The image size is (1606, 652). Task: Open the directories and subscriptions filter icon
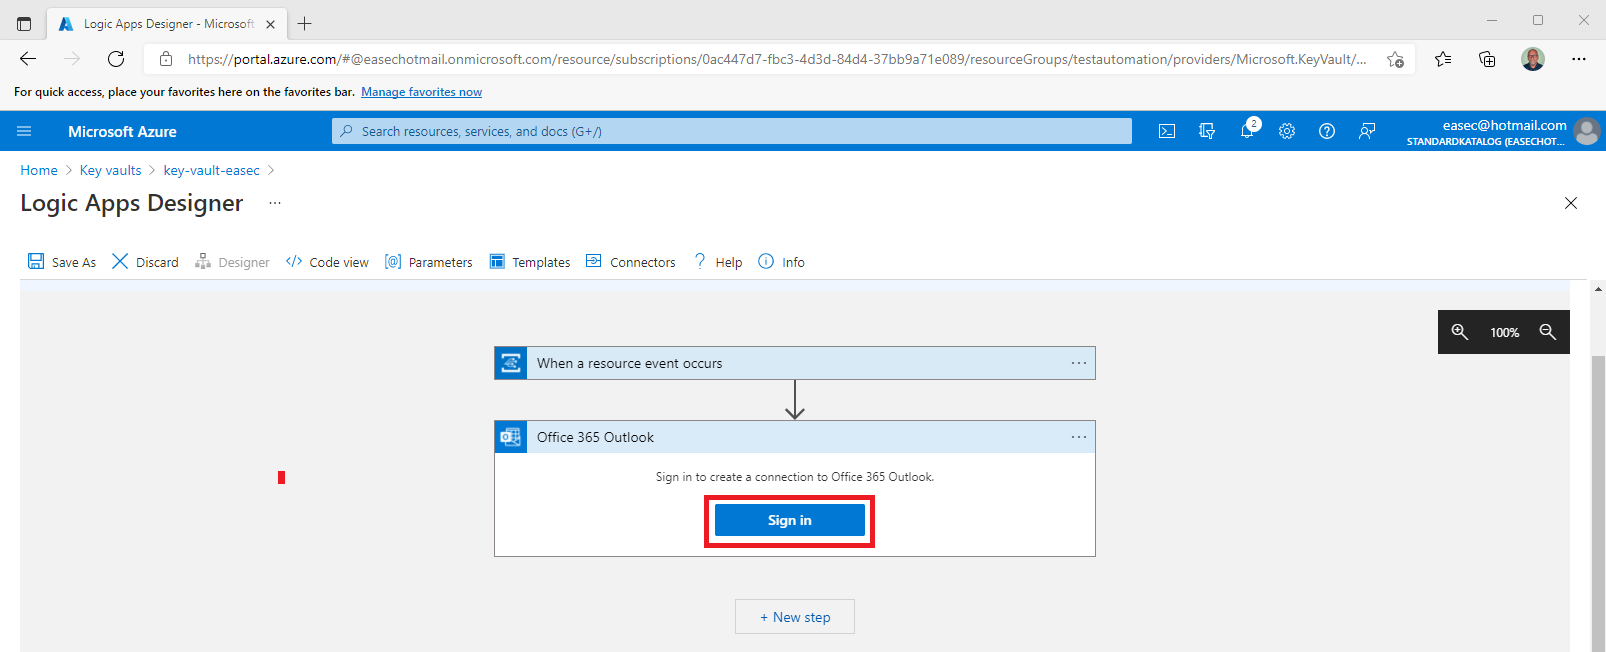(x=1207, y=131)
